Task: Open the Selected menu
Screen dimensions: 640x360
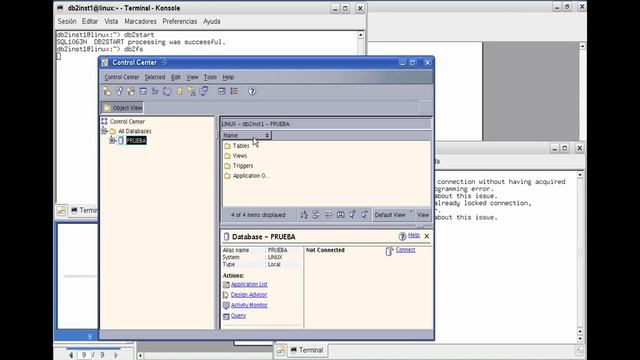Action: [155, 77]
